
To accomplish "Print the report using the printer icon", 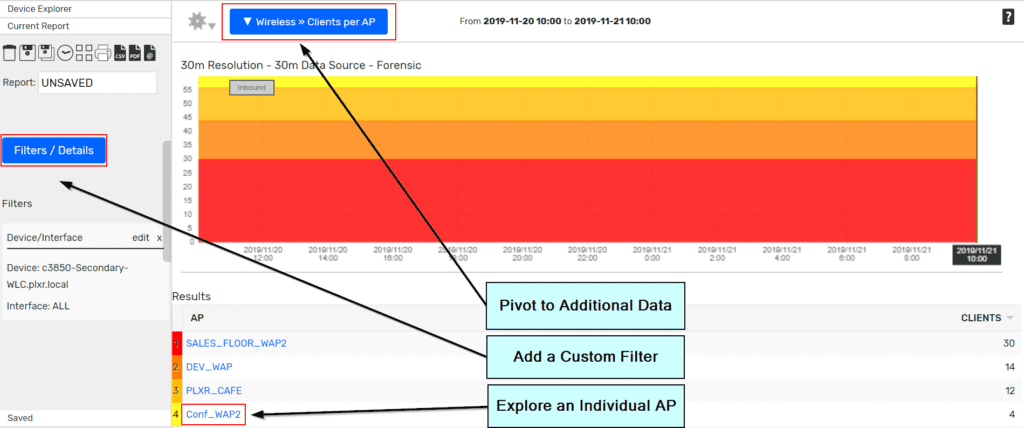I will 103,53.
